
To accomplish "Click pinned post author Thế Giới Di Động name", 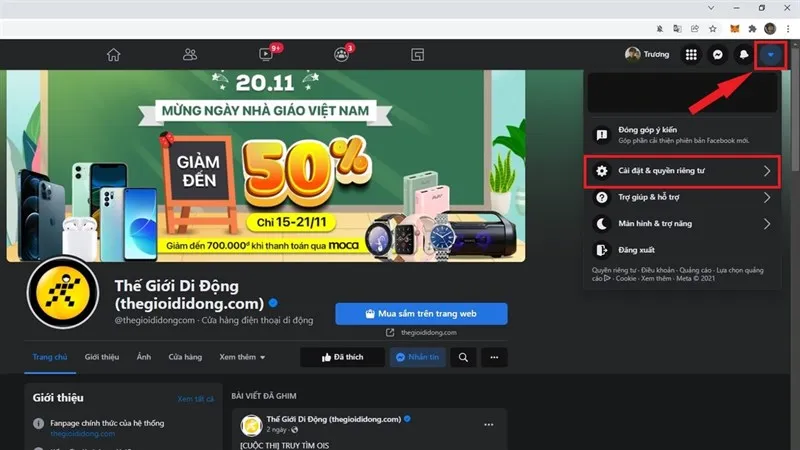I will click(334, 419).
